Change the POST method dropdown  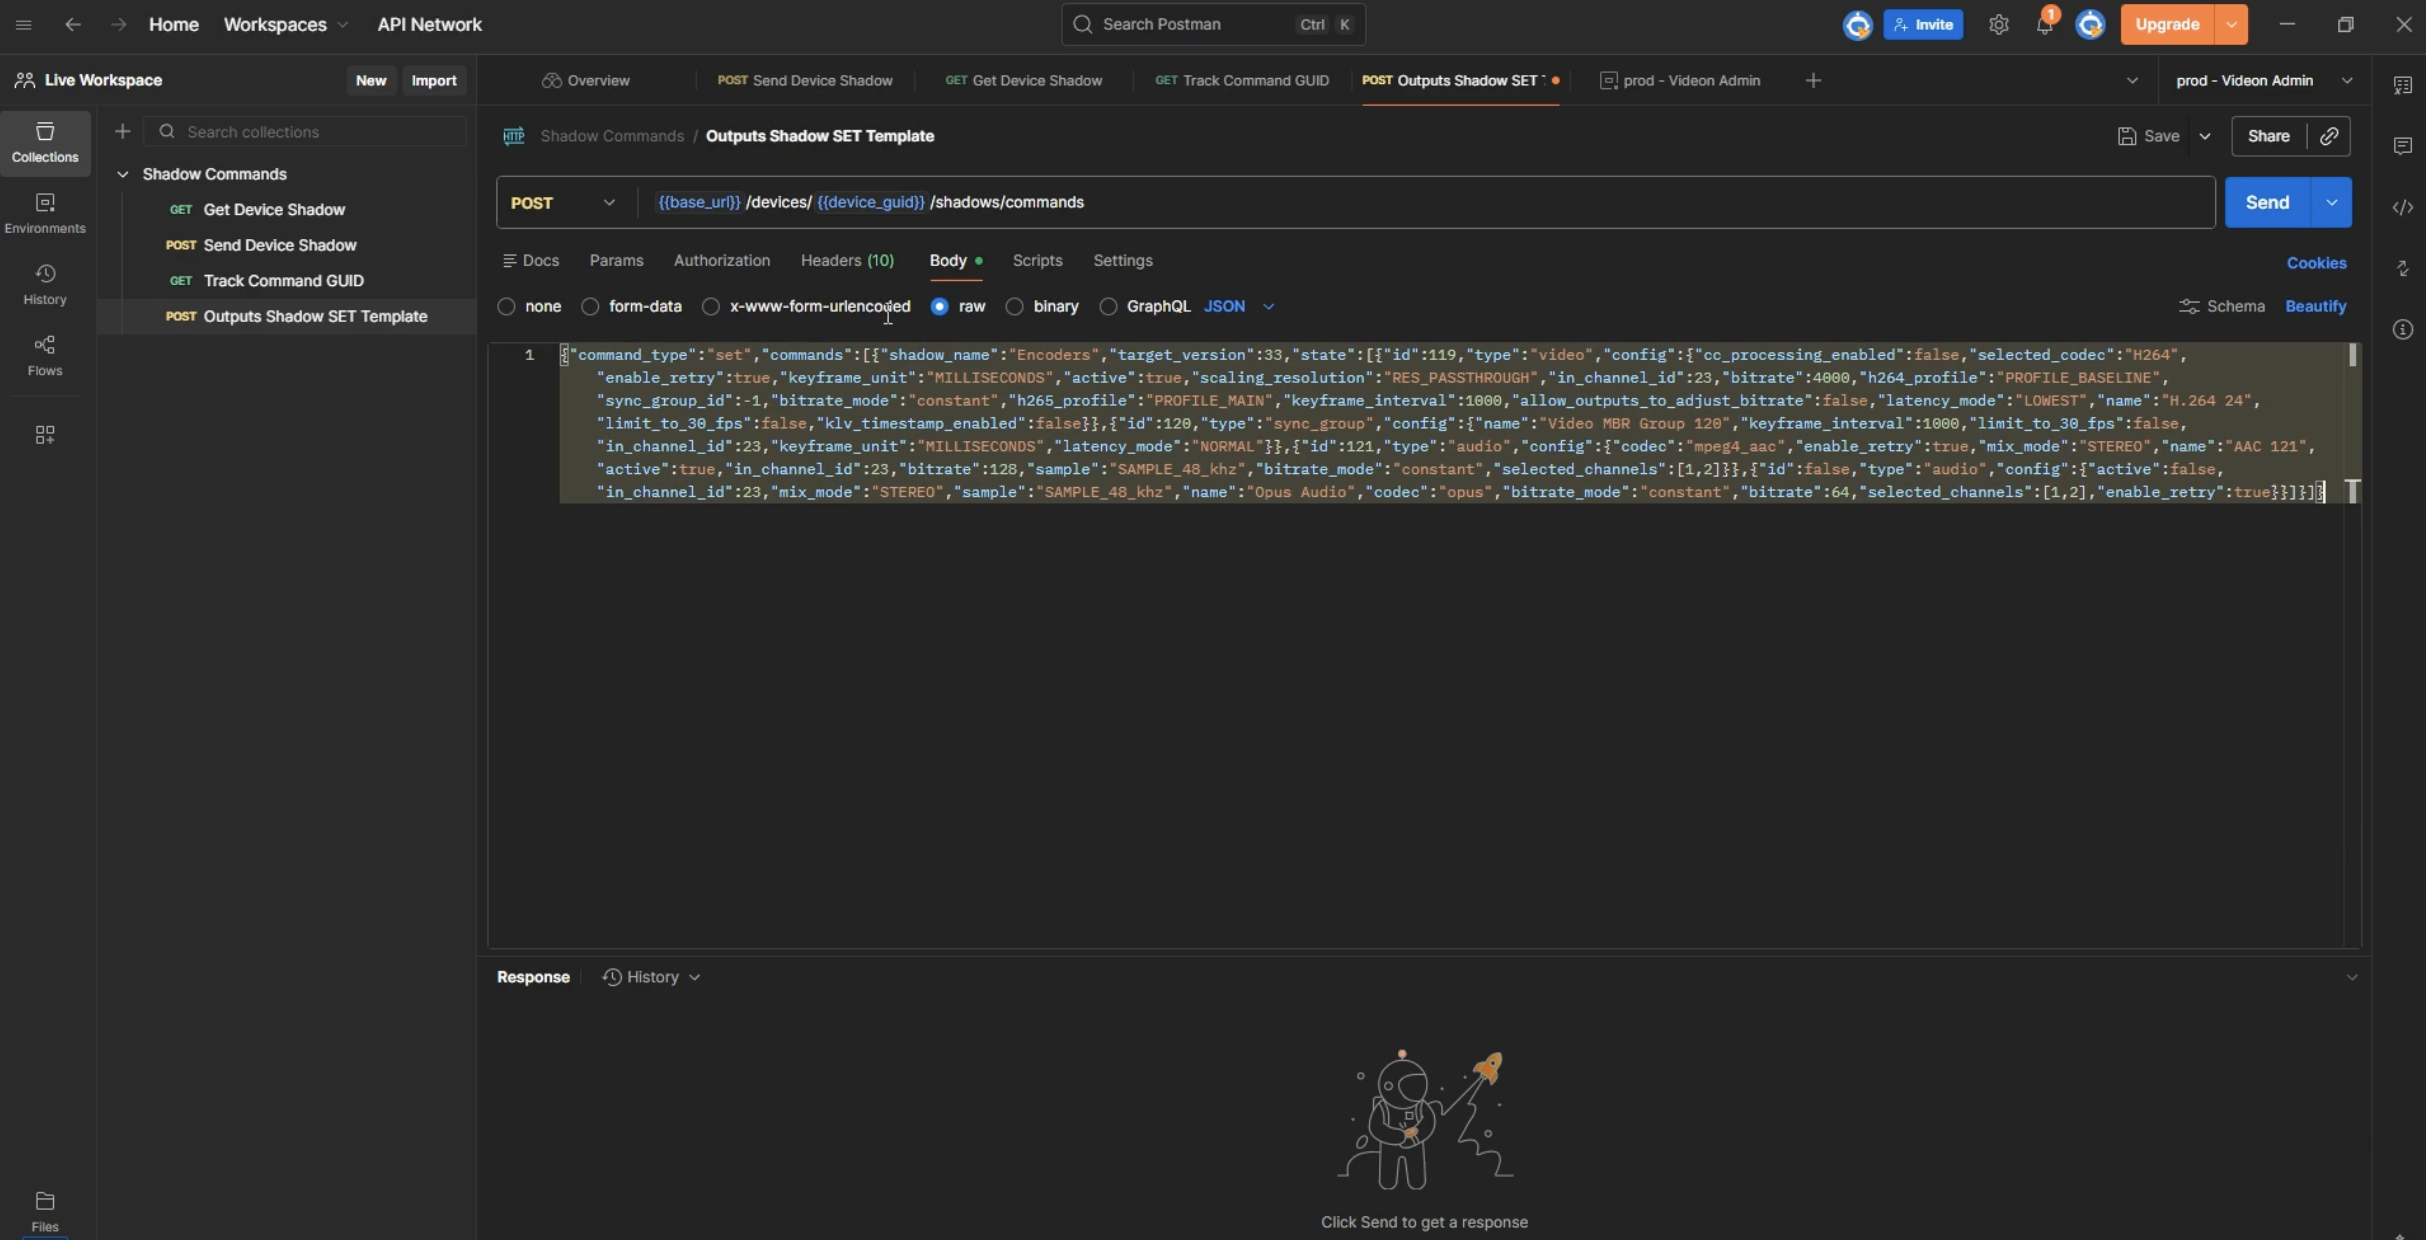coord(563,202)
